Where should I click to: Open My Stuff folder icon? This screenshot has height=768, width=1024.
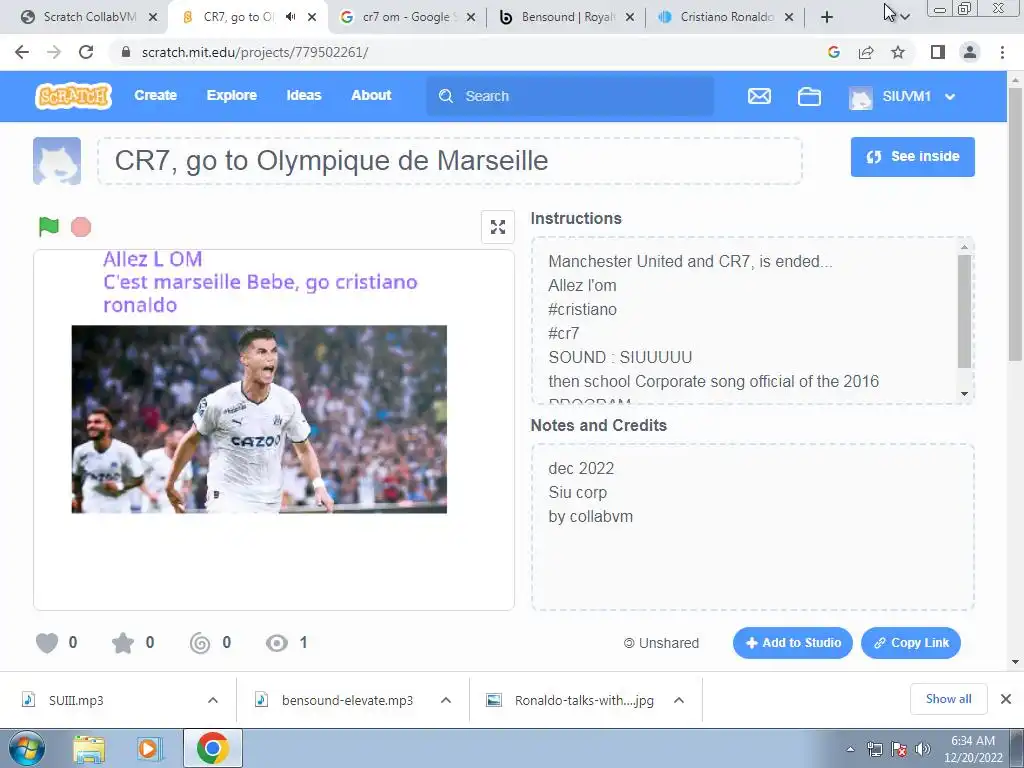pos(809,97)
